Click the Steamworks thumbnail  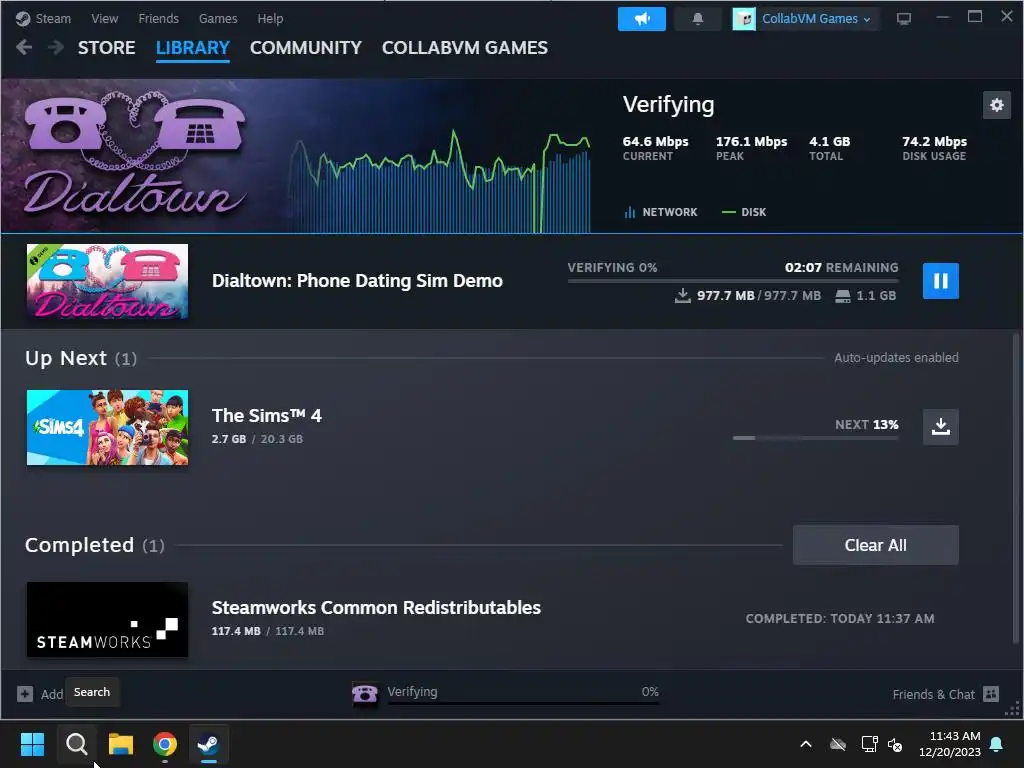107,620
